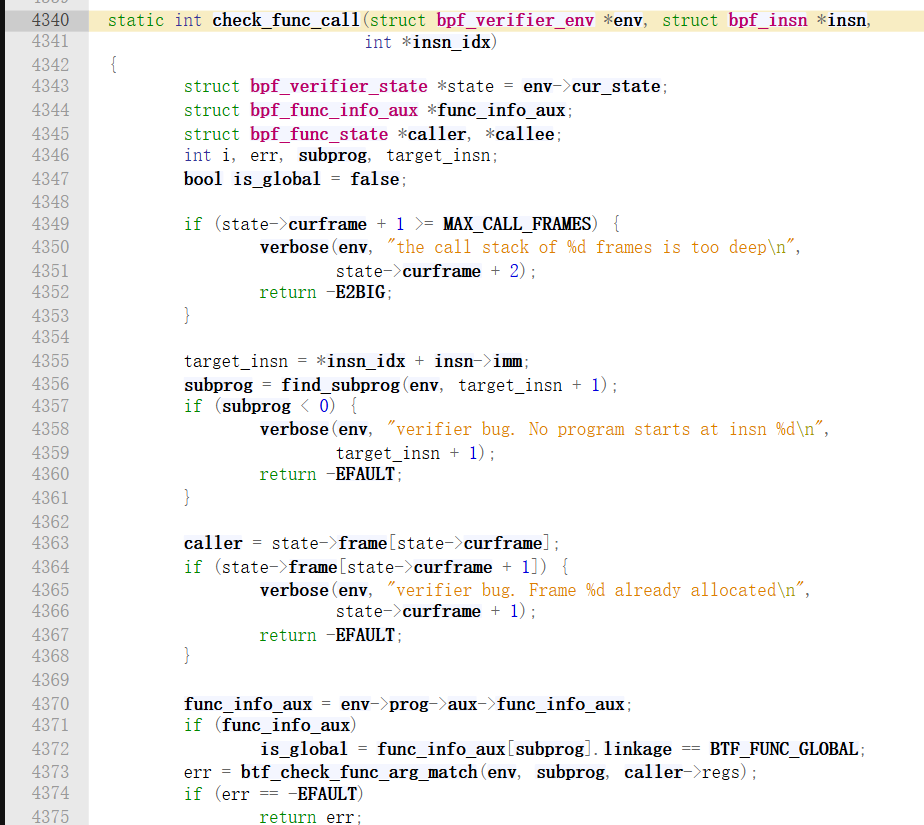Screen dimensions: 924x825
Task: Click line number 4365 in the gutter
Action: tap(51, 590)
